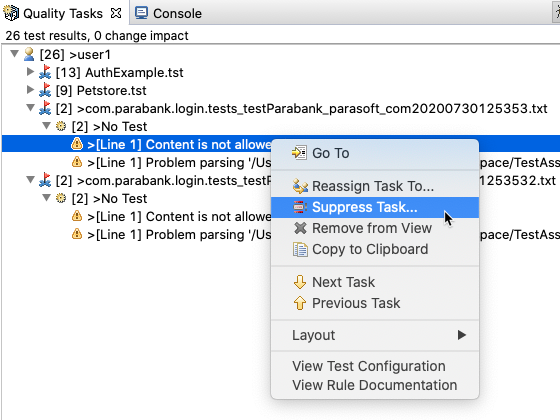
Task: Collapse the user1 root node
Action: (14, 54)
